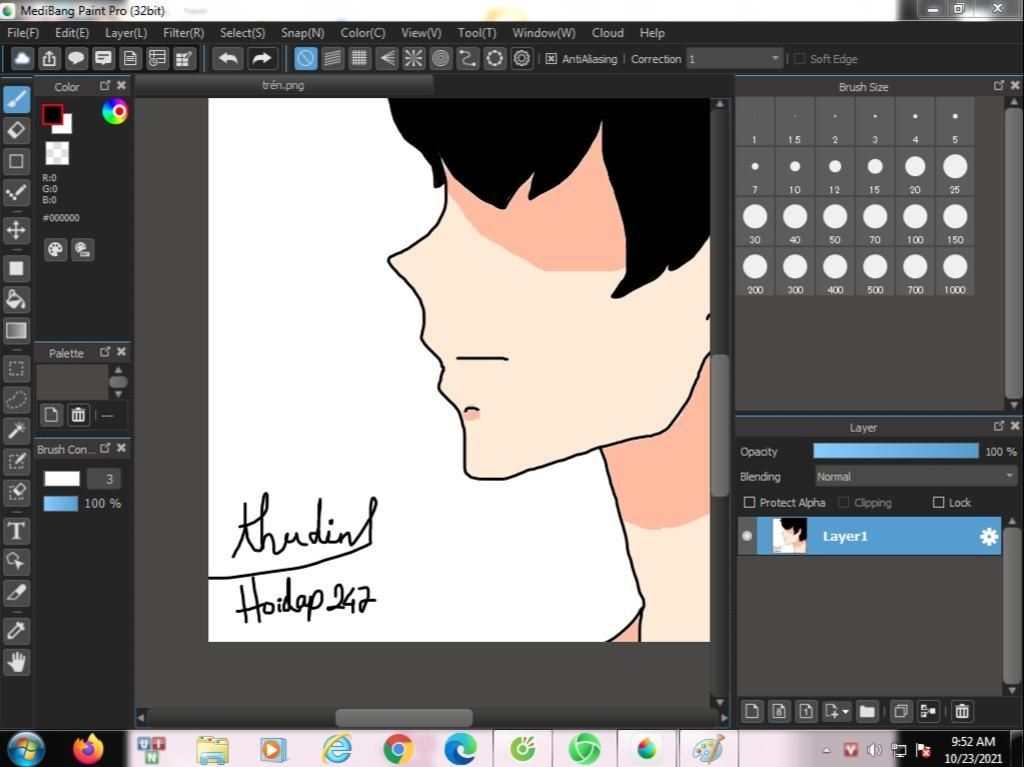The height and width of the screenshot is (767, 1024).
Task: Open Firefox from the taskbar
Action: pos(88,749)
